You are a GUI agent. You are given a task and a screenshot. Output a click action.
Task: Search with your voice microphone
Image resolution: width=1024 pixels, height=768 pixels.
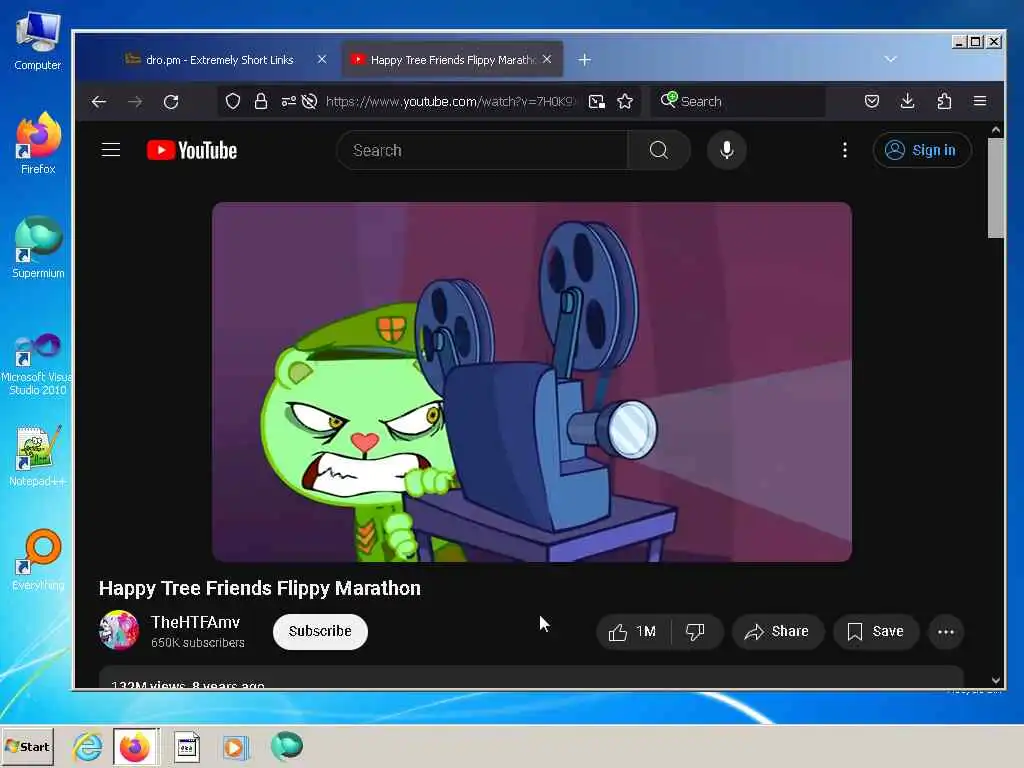[x=726, y=150]
